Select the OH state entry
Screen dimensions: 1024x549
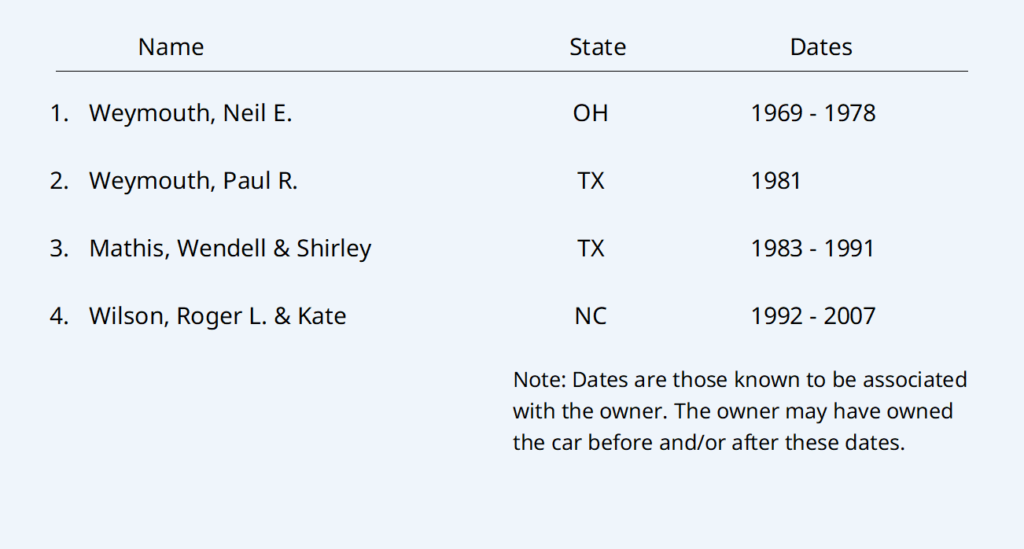pyautogui.click(x=590, y=113)
